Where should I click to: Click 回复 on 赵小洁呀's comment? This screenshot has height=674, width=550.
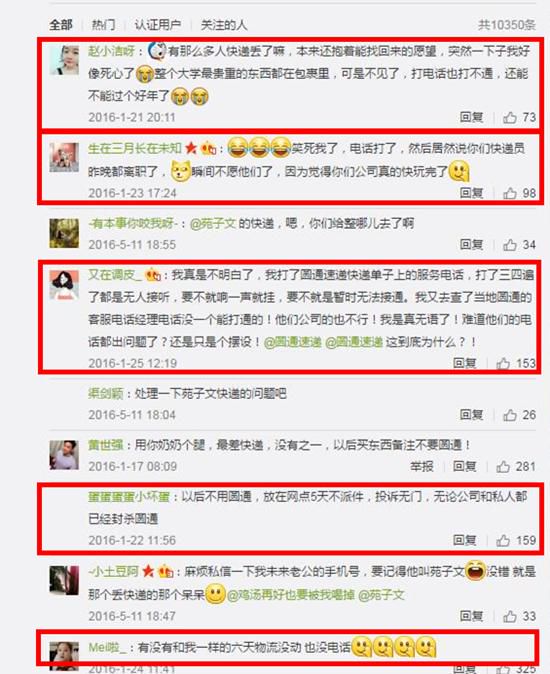pyautogui.click(x=471, y=117)
